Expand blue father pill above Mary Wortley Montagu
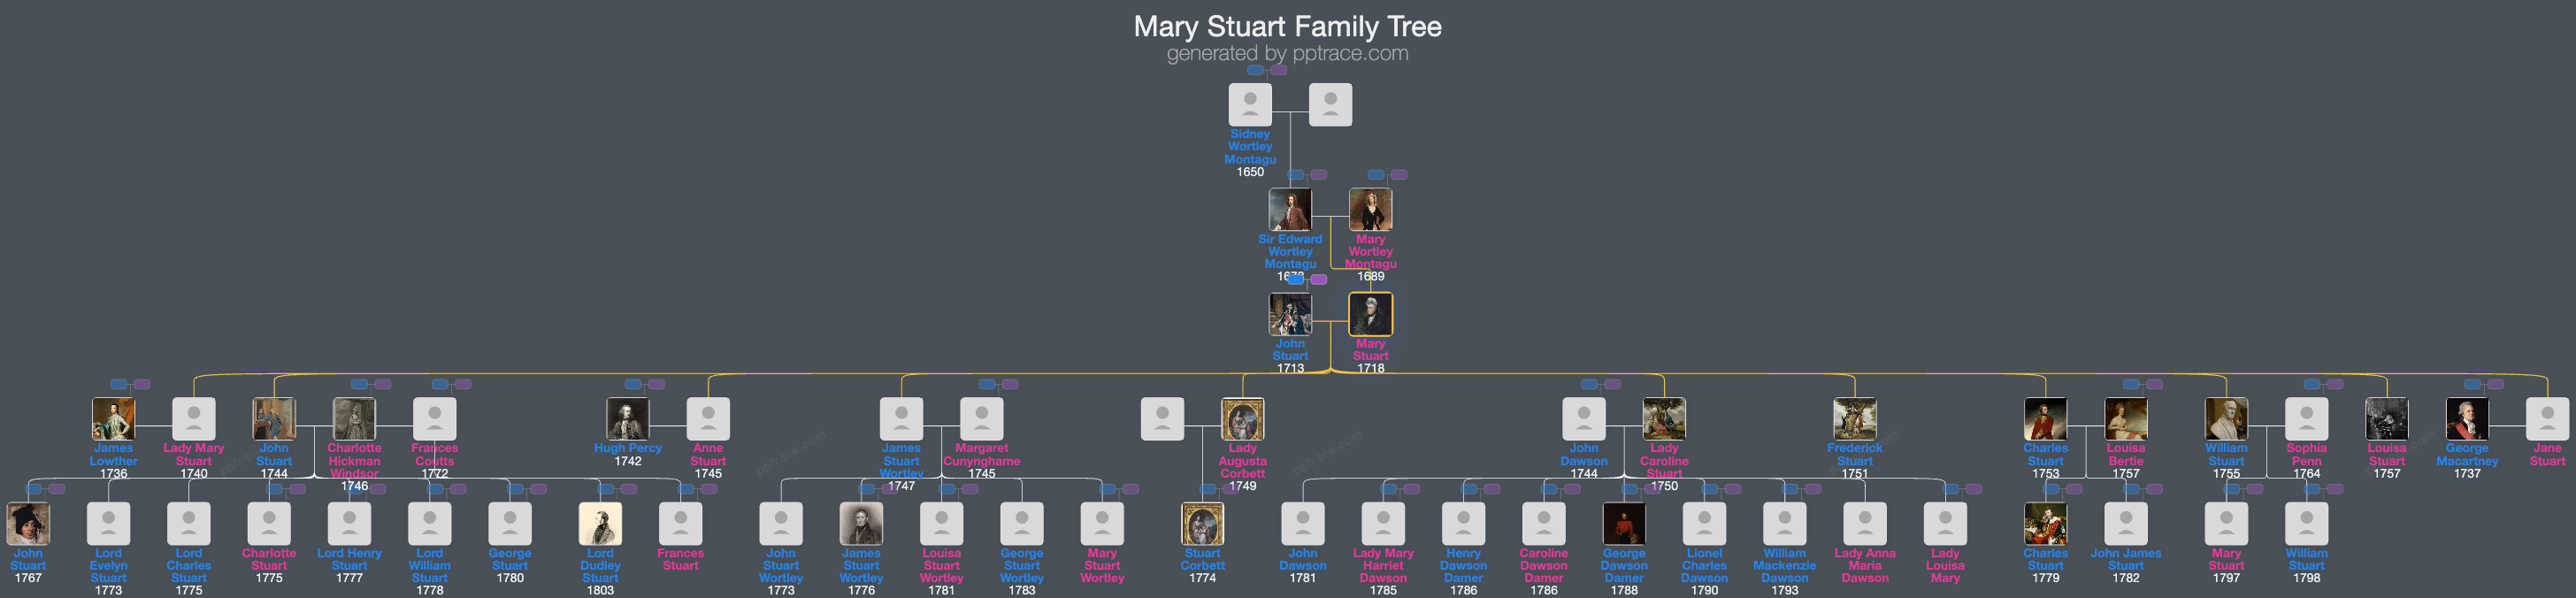2576x598 pixels. [x=1376, y=175]
